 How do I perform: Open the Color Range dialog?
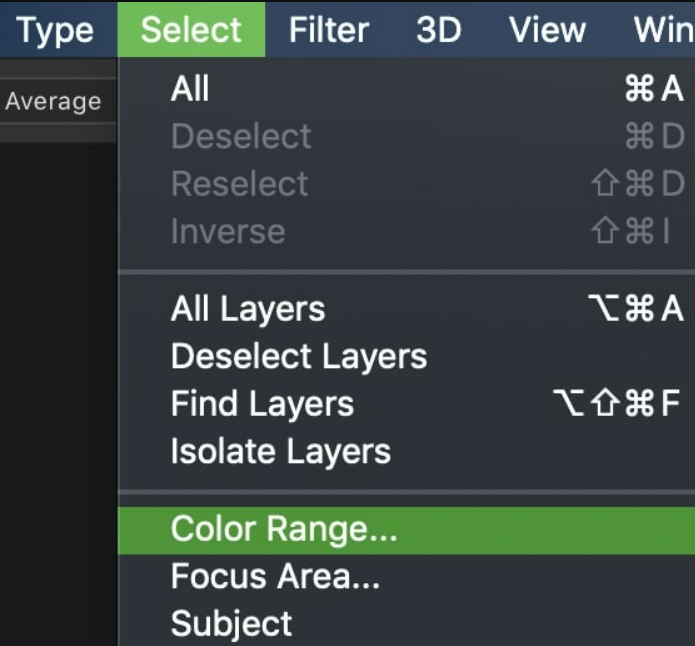tap(284, 529)
